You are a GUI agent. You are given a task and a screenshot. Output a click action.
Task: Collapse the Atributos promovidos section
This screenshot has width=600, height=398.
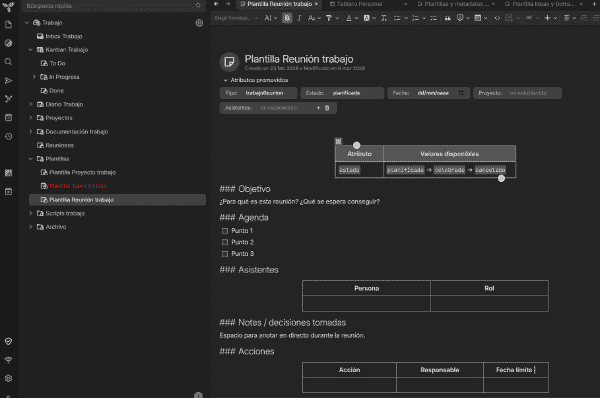[x=225, y=80]
